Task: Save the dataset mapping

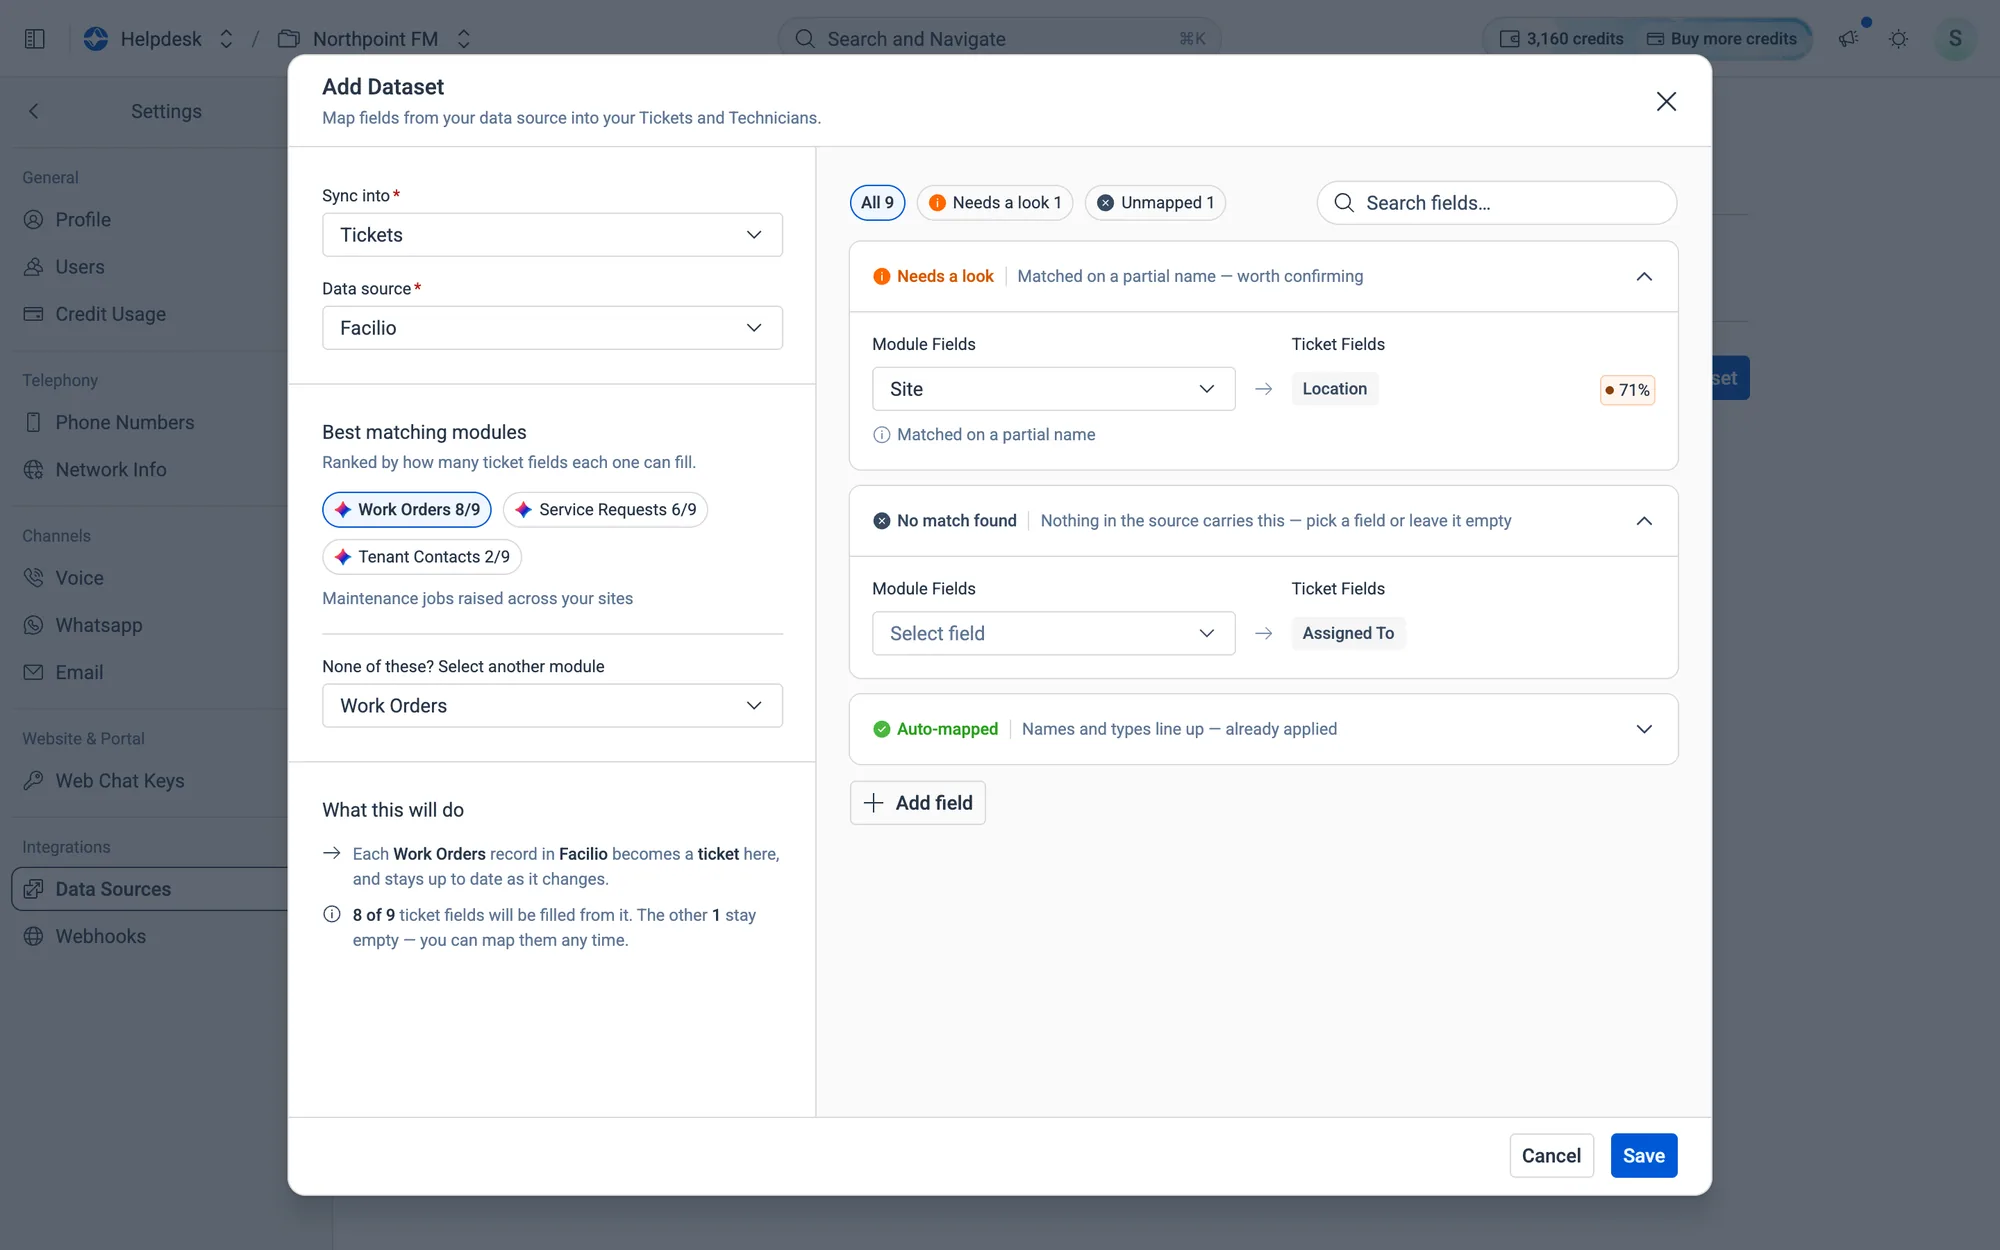Action: (x=1643, y=1156)
